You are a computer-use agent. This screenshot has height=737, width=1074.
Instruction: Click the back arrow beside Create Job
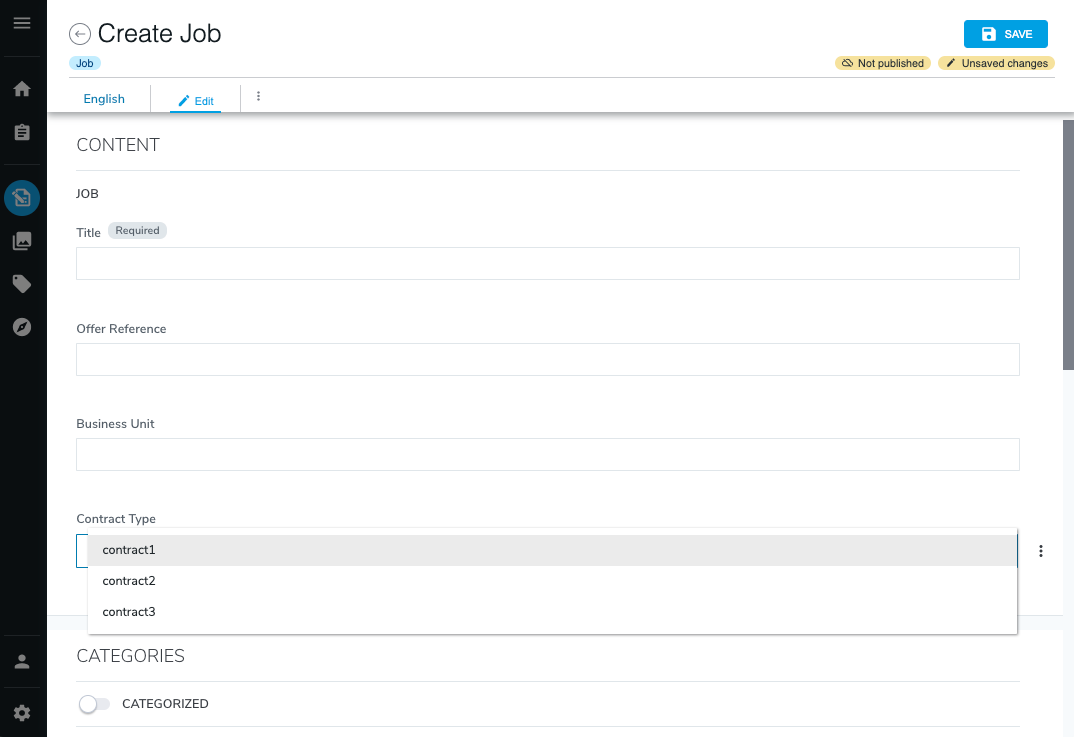(80, 34)
